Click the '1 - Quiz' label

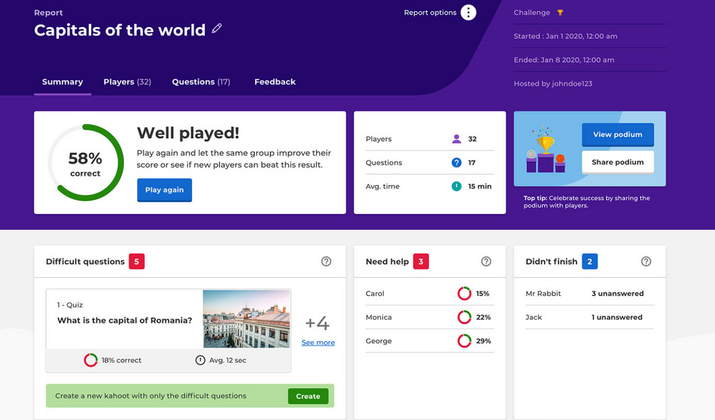(x=70, y=305)
